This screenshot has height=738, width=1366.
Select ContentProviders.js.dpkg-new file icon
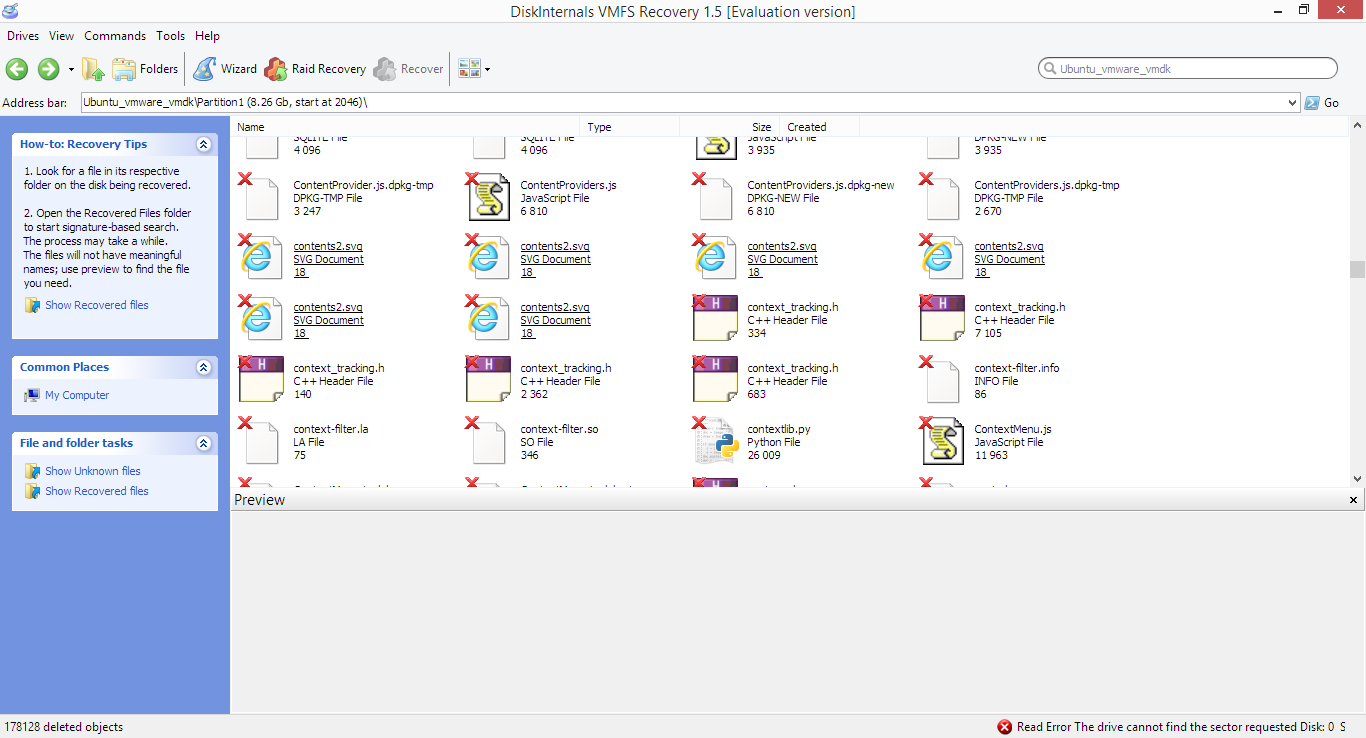pos(716,198)
